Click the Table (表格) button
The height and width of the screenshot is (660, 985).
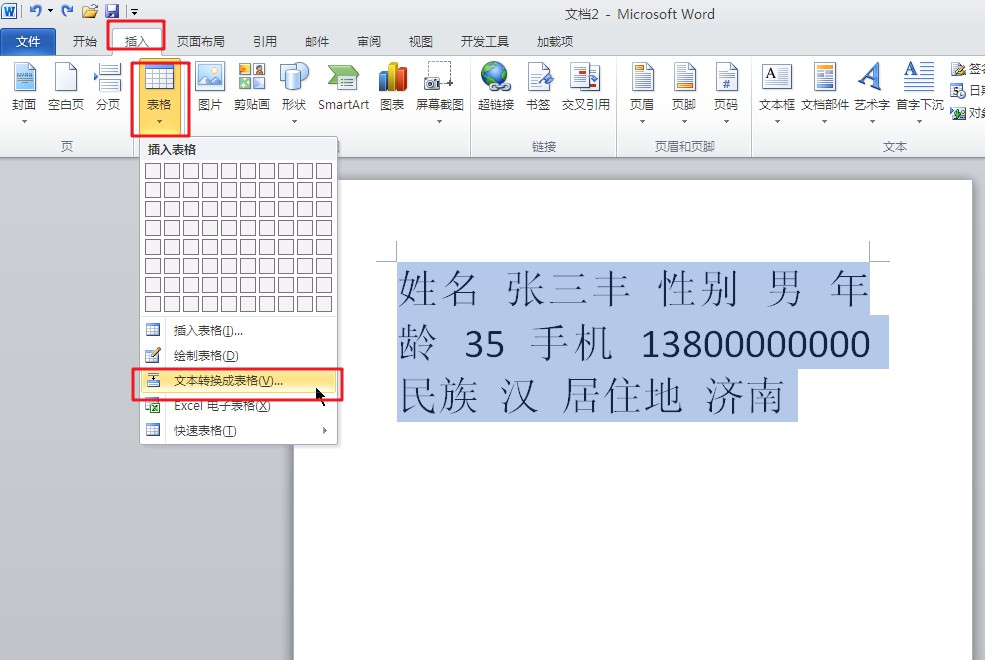(x=159, y=96)
